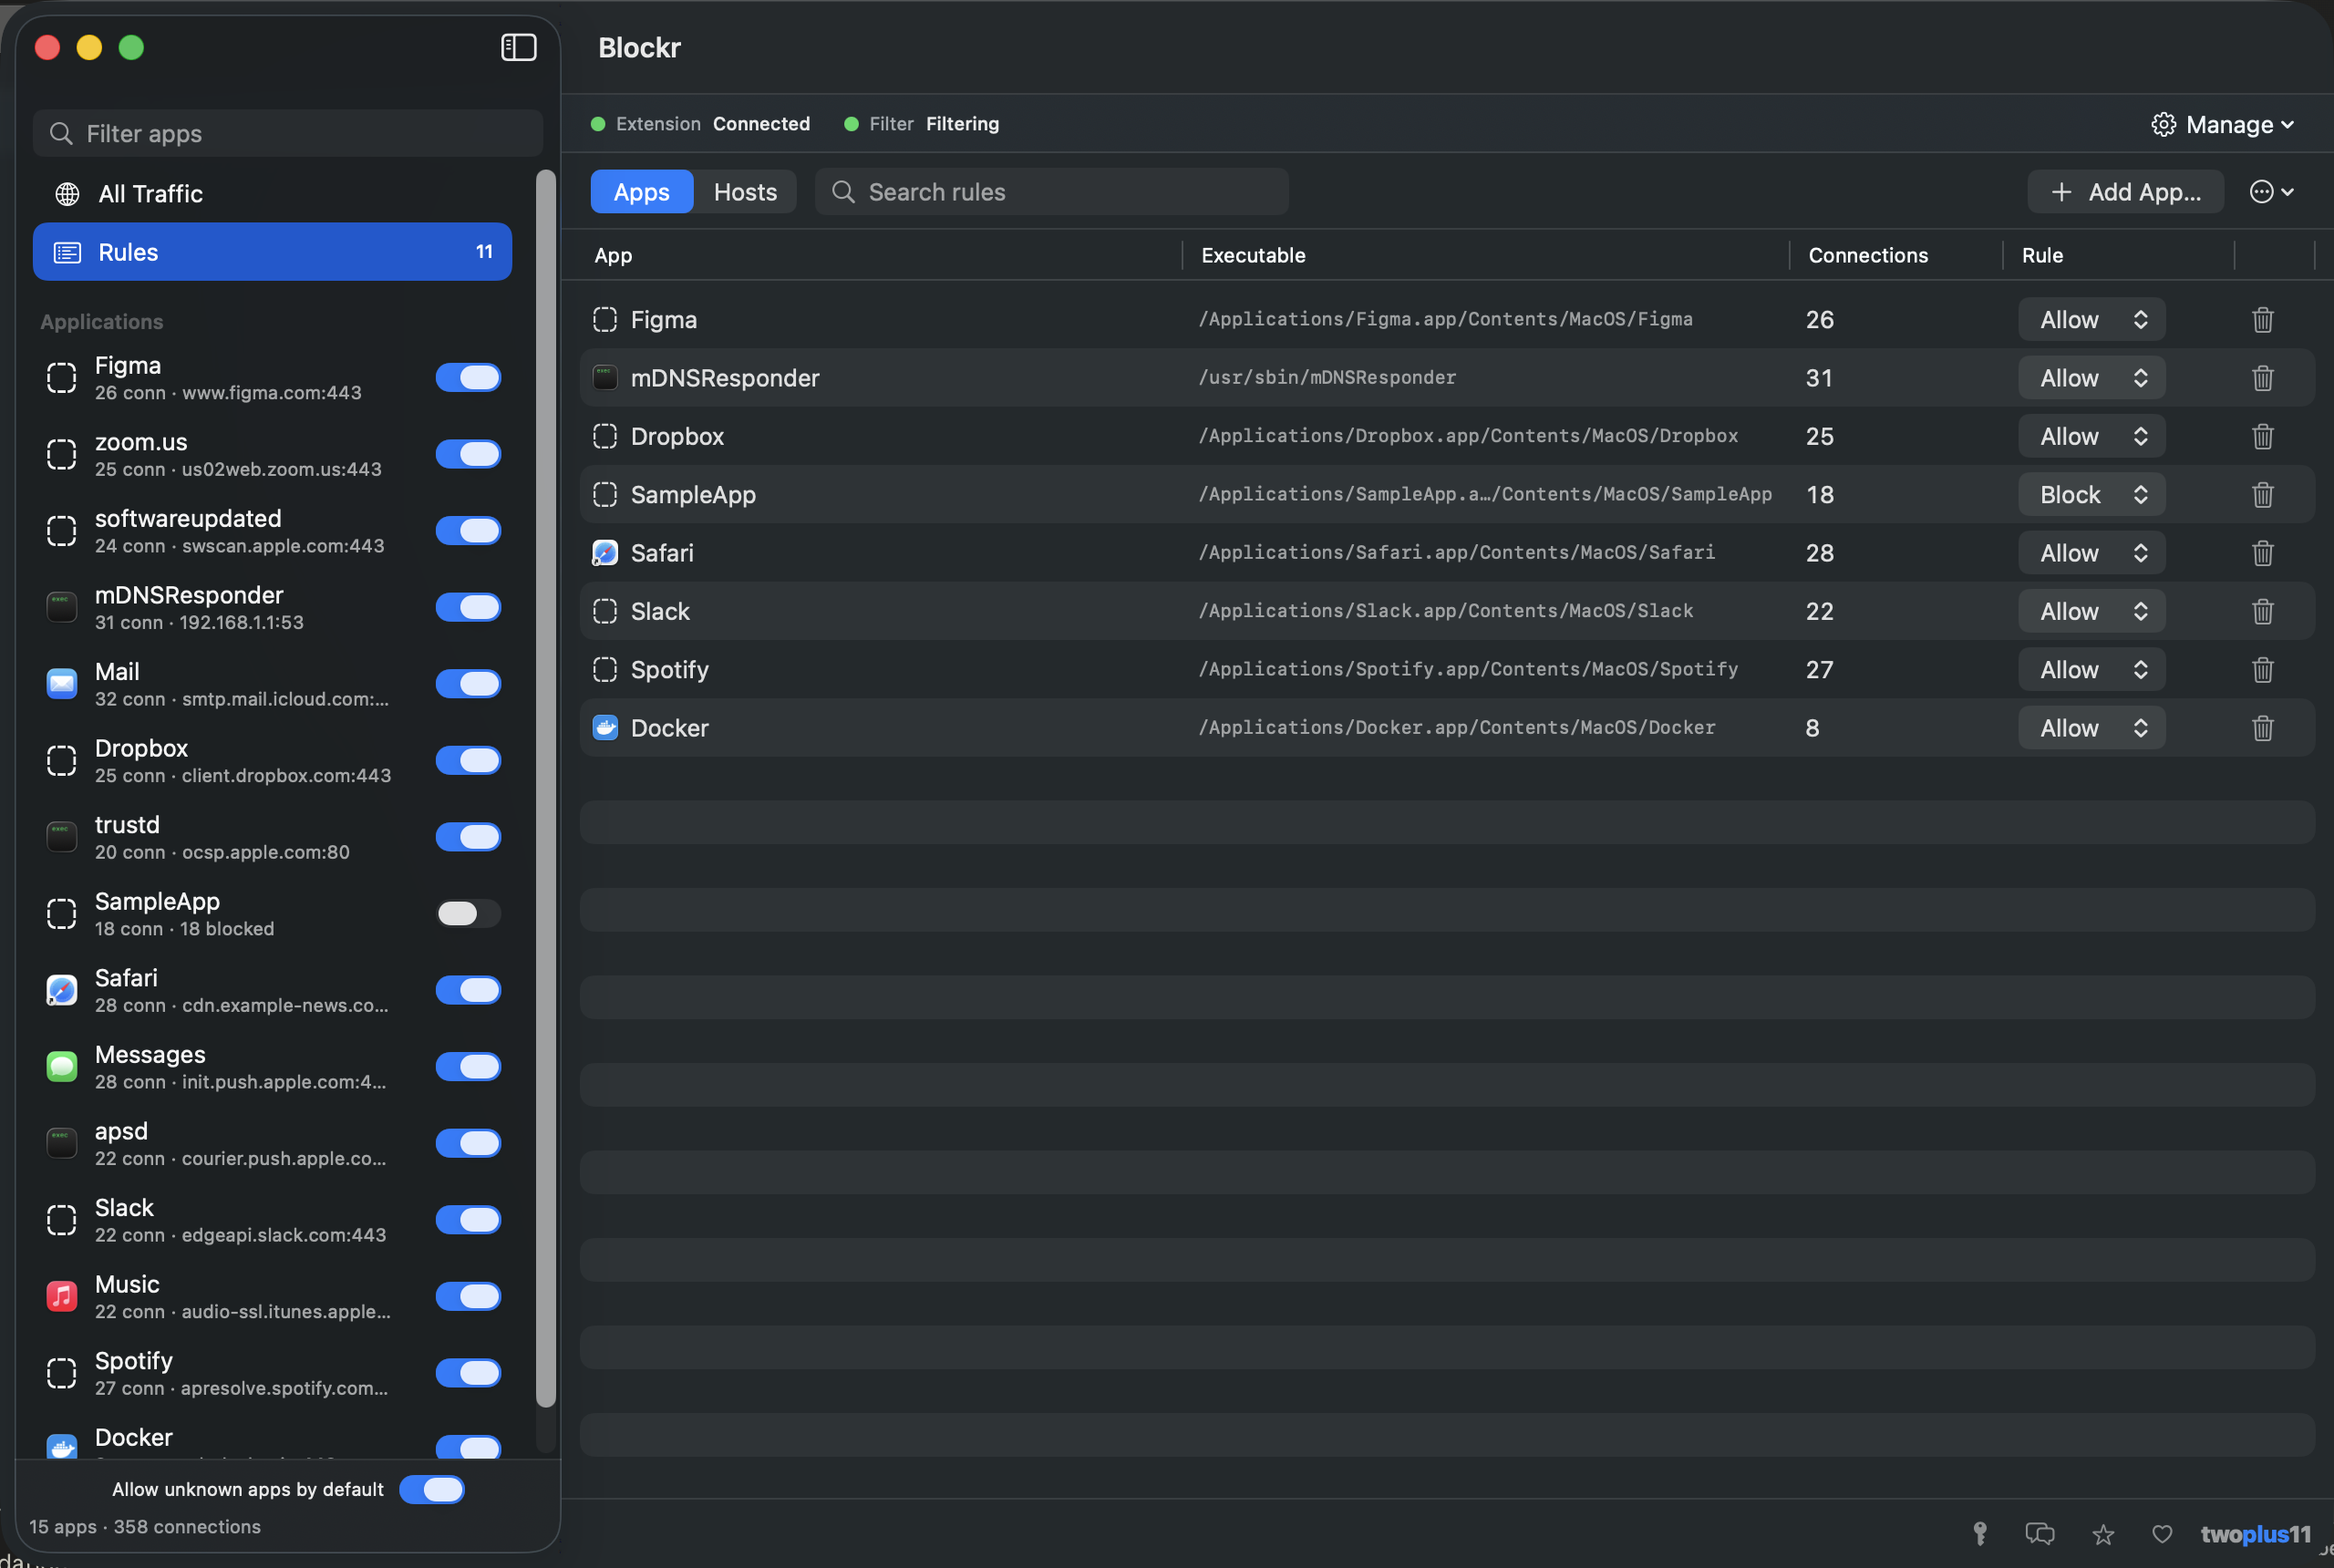
Task: Open Docker rule Allow dropdown
Action: [2092, 728]
